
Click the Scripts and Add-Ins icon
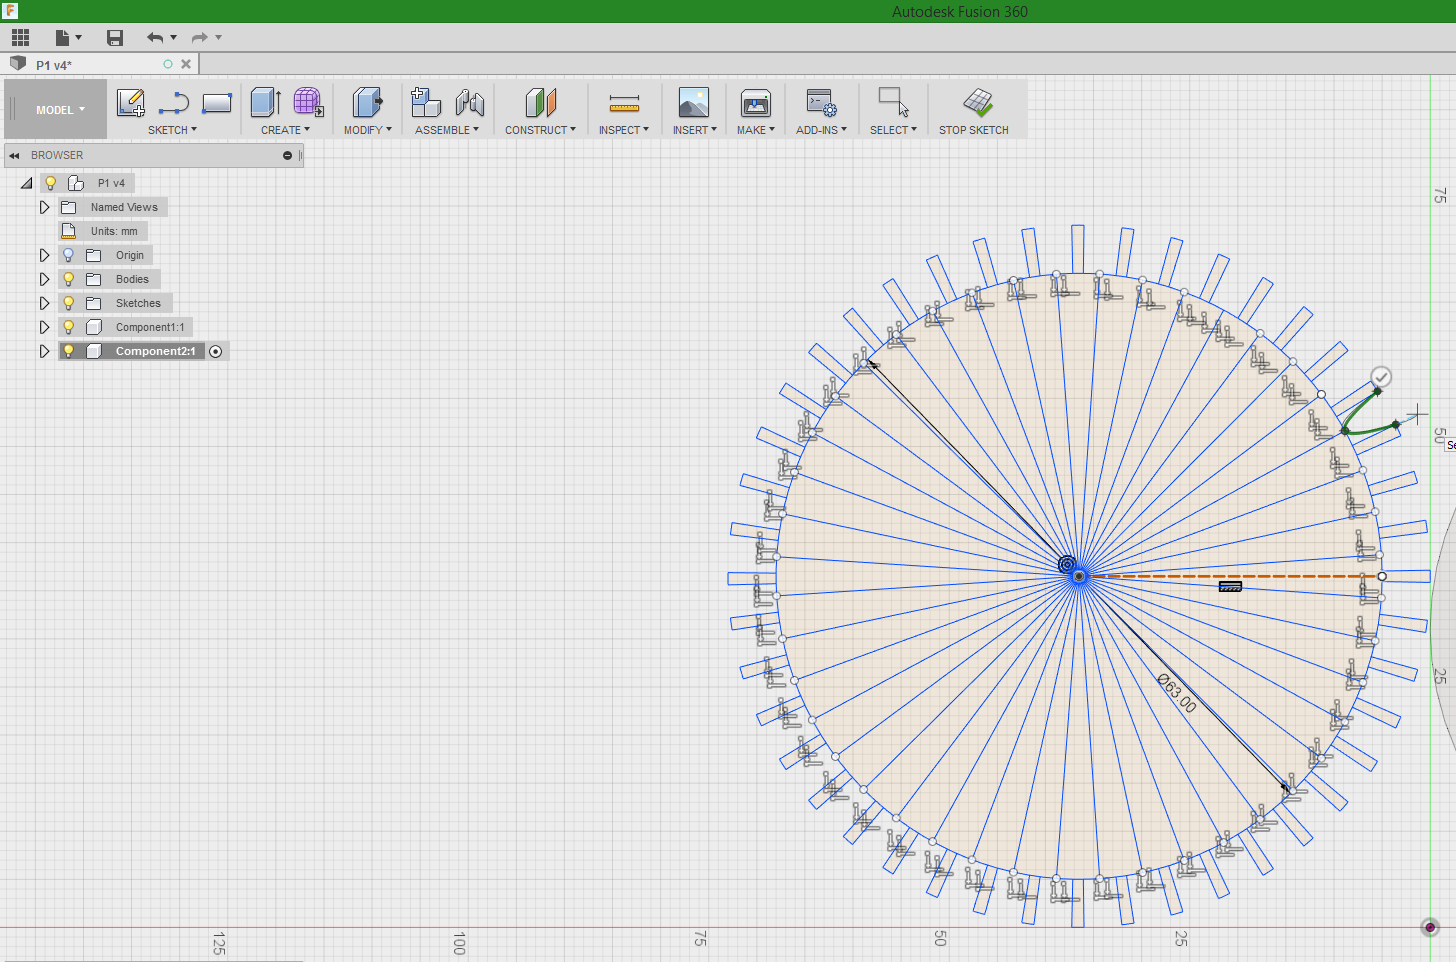(822, 102)
